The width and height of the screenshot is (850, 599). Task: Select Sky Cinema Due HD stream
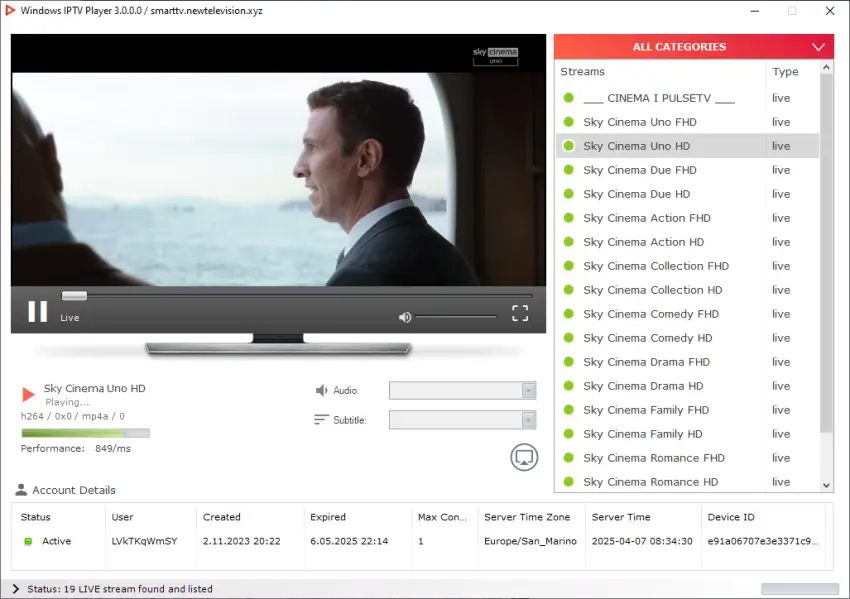click(x=687, y=194)
